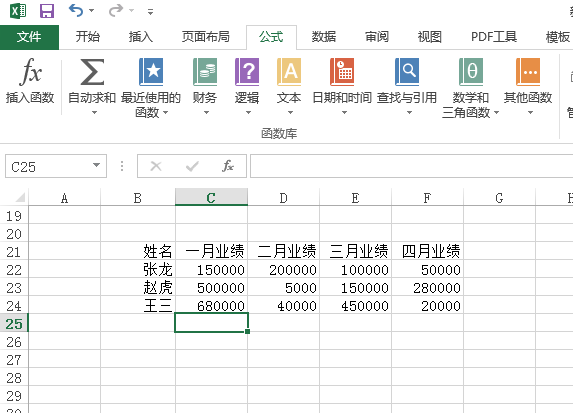Click the formula bar fx icon
Viewport: 573px width, 413px height.
coord(227,166)
